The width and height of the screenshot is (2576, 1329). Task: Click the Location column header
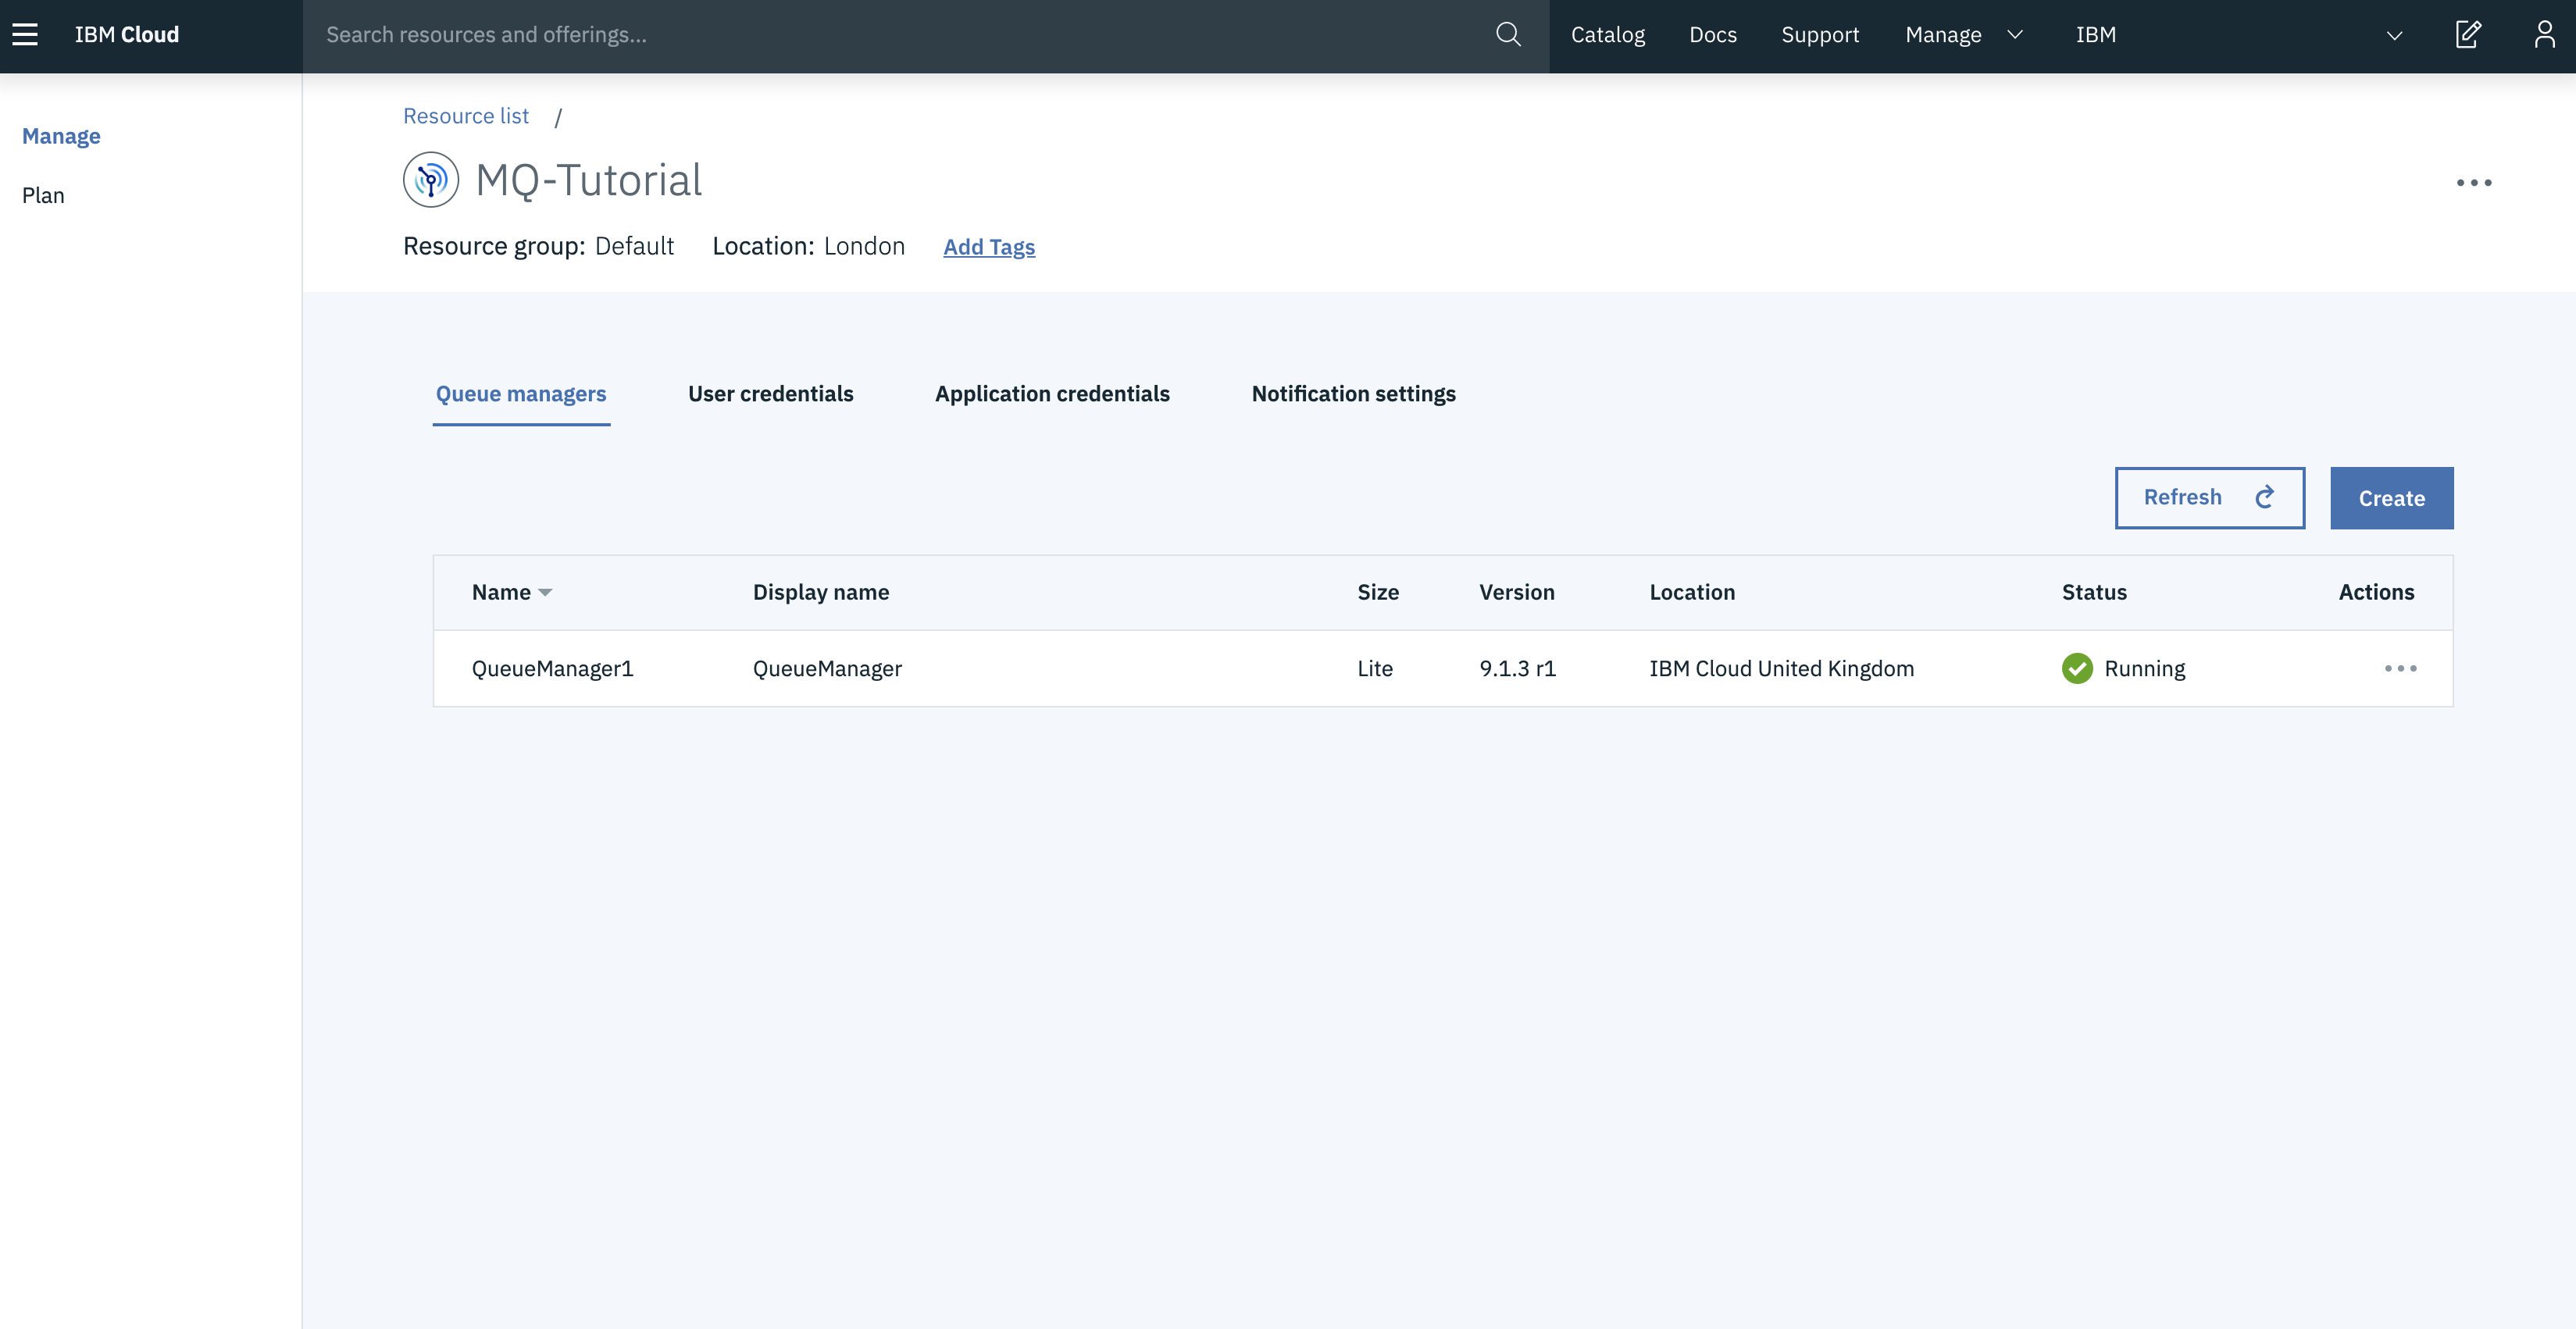point(1692,592)
